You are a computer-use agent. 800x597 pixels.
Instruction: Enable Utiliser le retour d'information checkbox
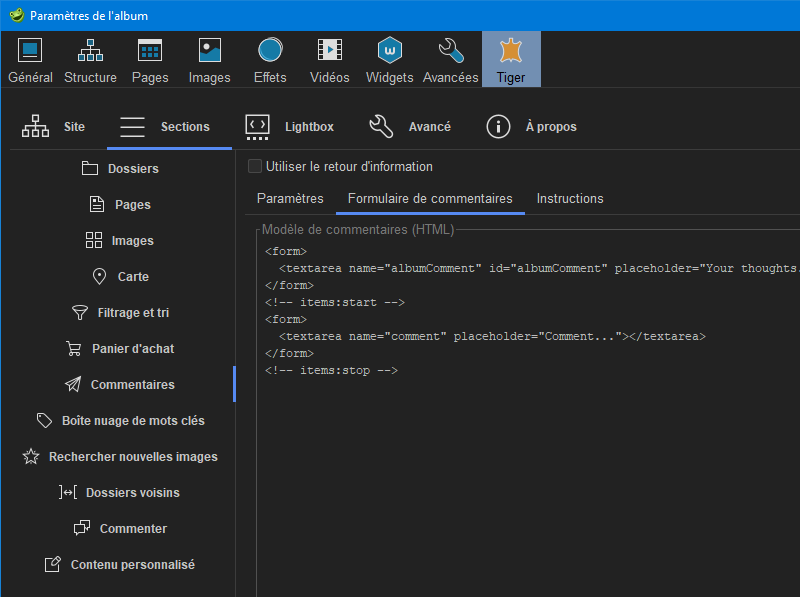255,166
